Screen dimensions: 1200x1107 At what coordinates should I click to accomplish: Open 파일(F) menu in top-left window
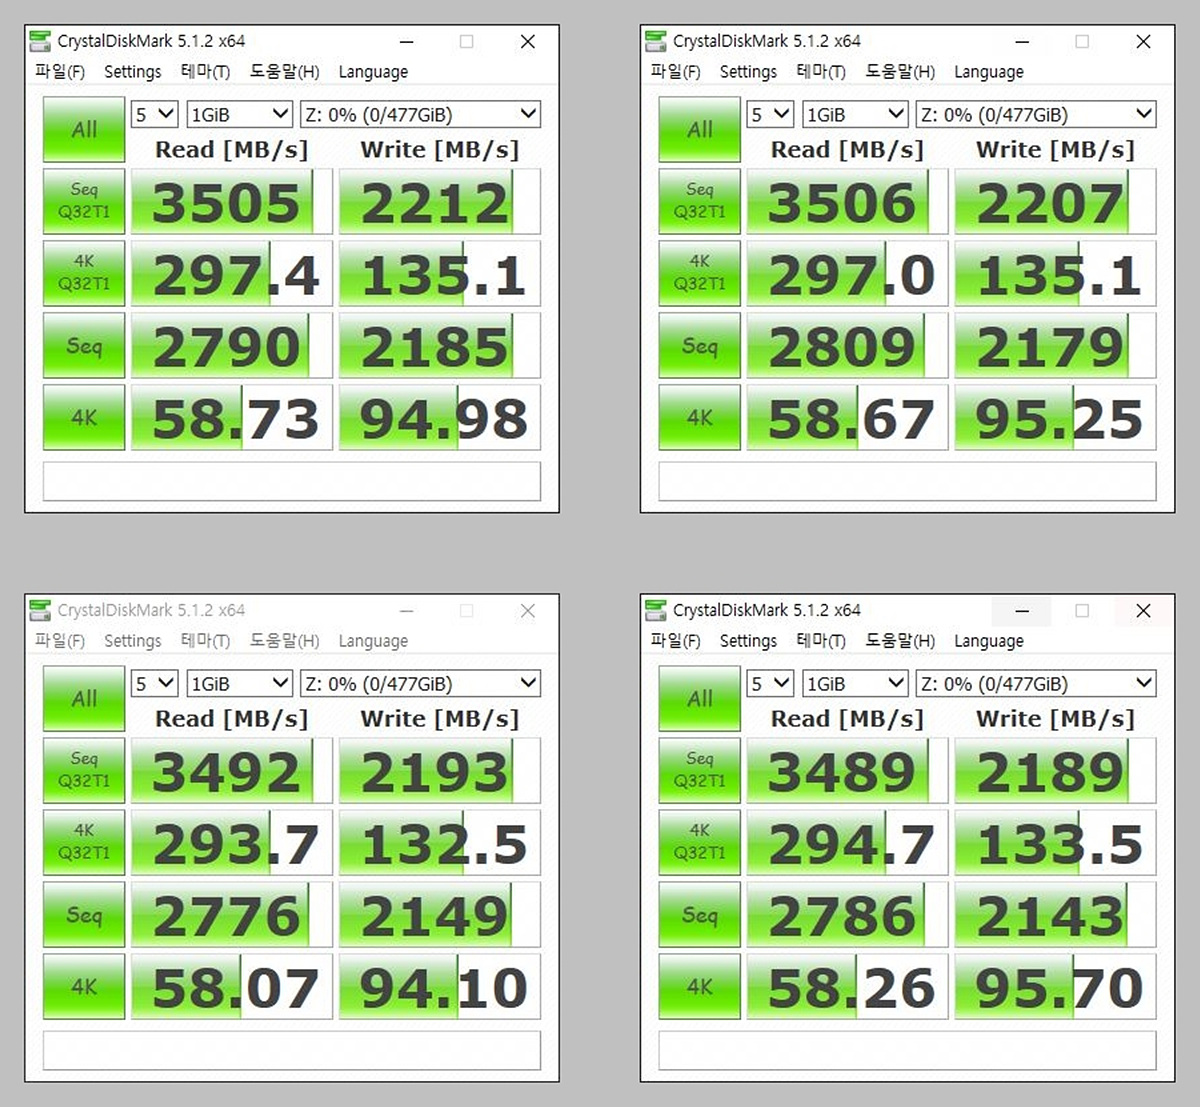click(60, 72)
